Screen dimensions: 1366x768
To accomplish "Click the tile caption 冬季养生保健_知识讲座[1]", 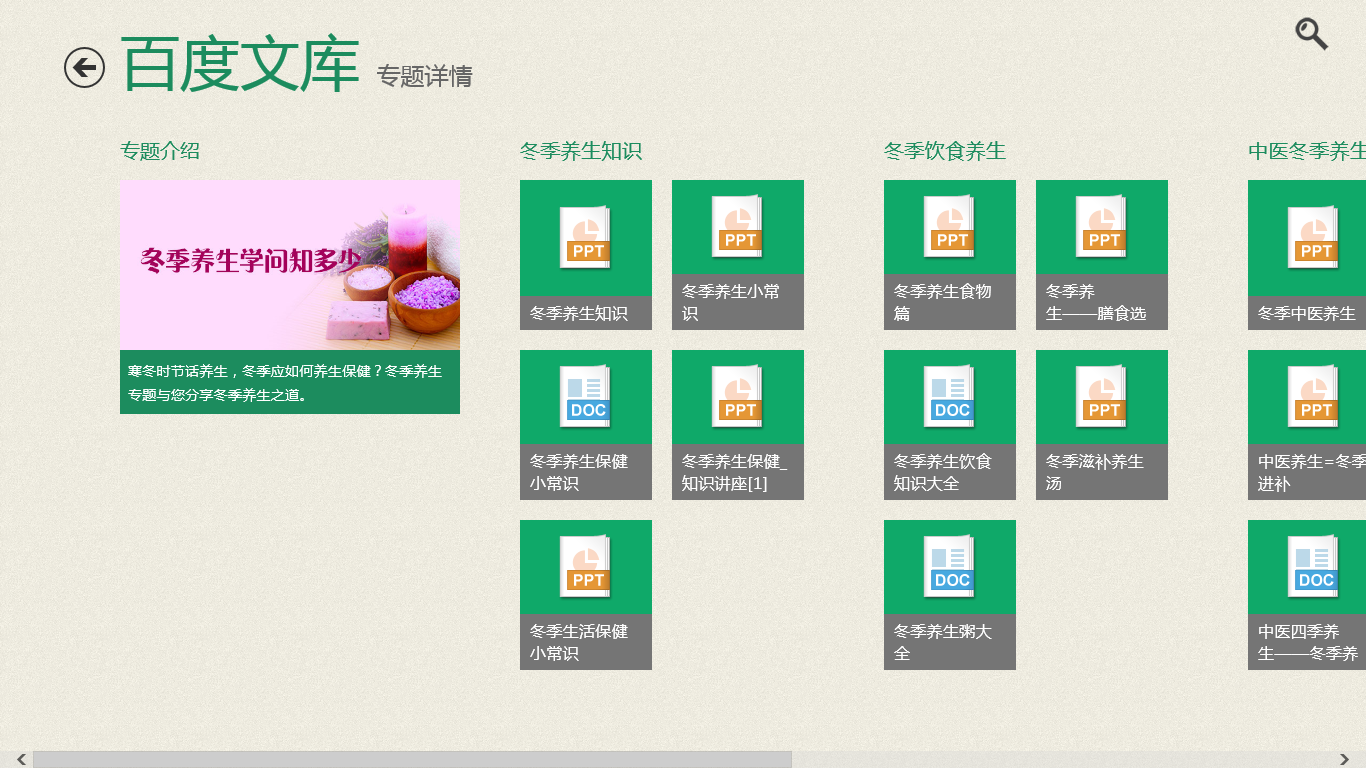I will click(735, 472).
